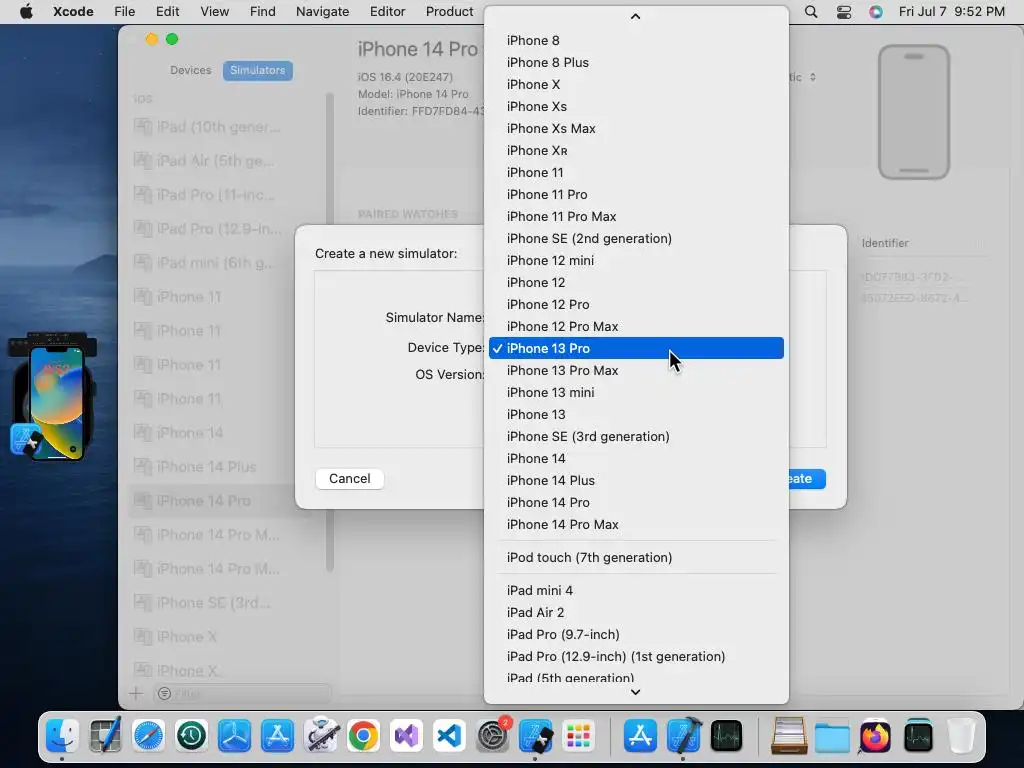Open Finder from the Dock
This screenshot has width=1024, height=768.
click(x=63, y=736)
